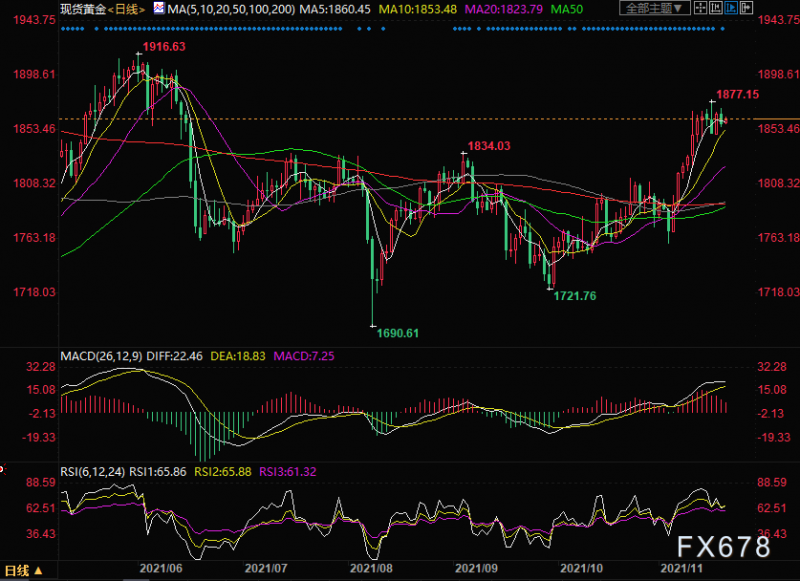This screenshot has height=581, width=800.
Task: Click the 现货黄金 instrument title
Action: [x=84, y=9]
